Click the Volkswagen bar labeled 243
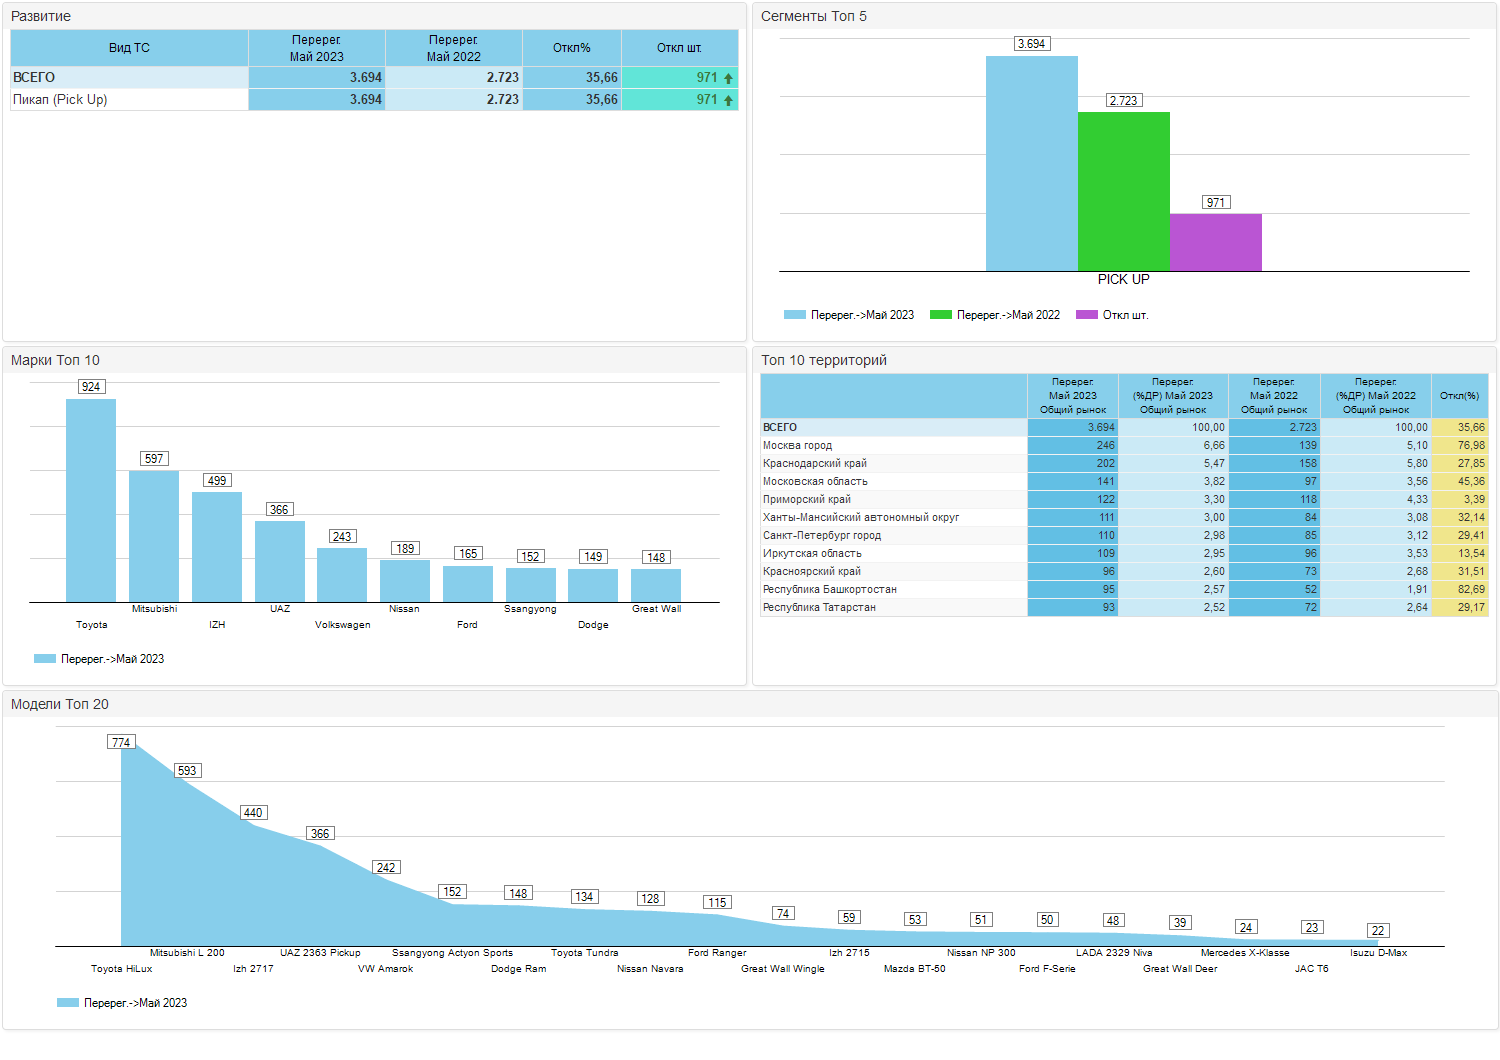This screenshot has height=1060, width=1500. 342,575
